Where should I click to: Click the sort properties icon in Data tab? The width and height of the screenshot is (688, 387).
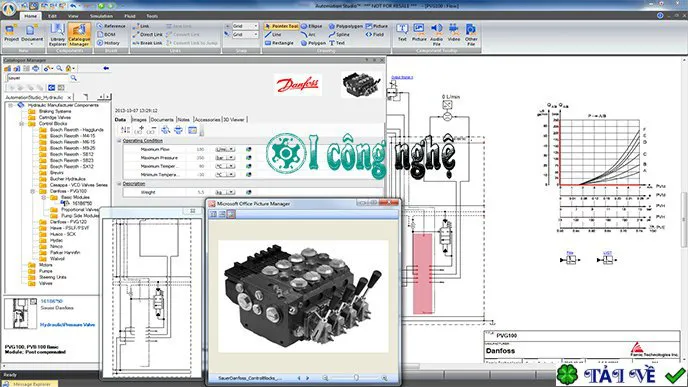(125, 130)
